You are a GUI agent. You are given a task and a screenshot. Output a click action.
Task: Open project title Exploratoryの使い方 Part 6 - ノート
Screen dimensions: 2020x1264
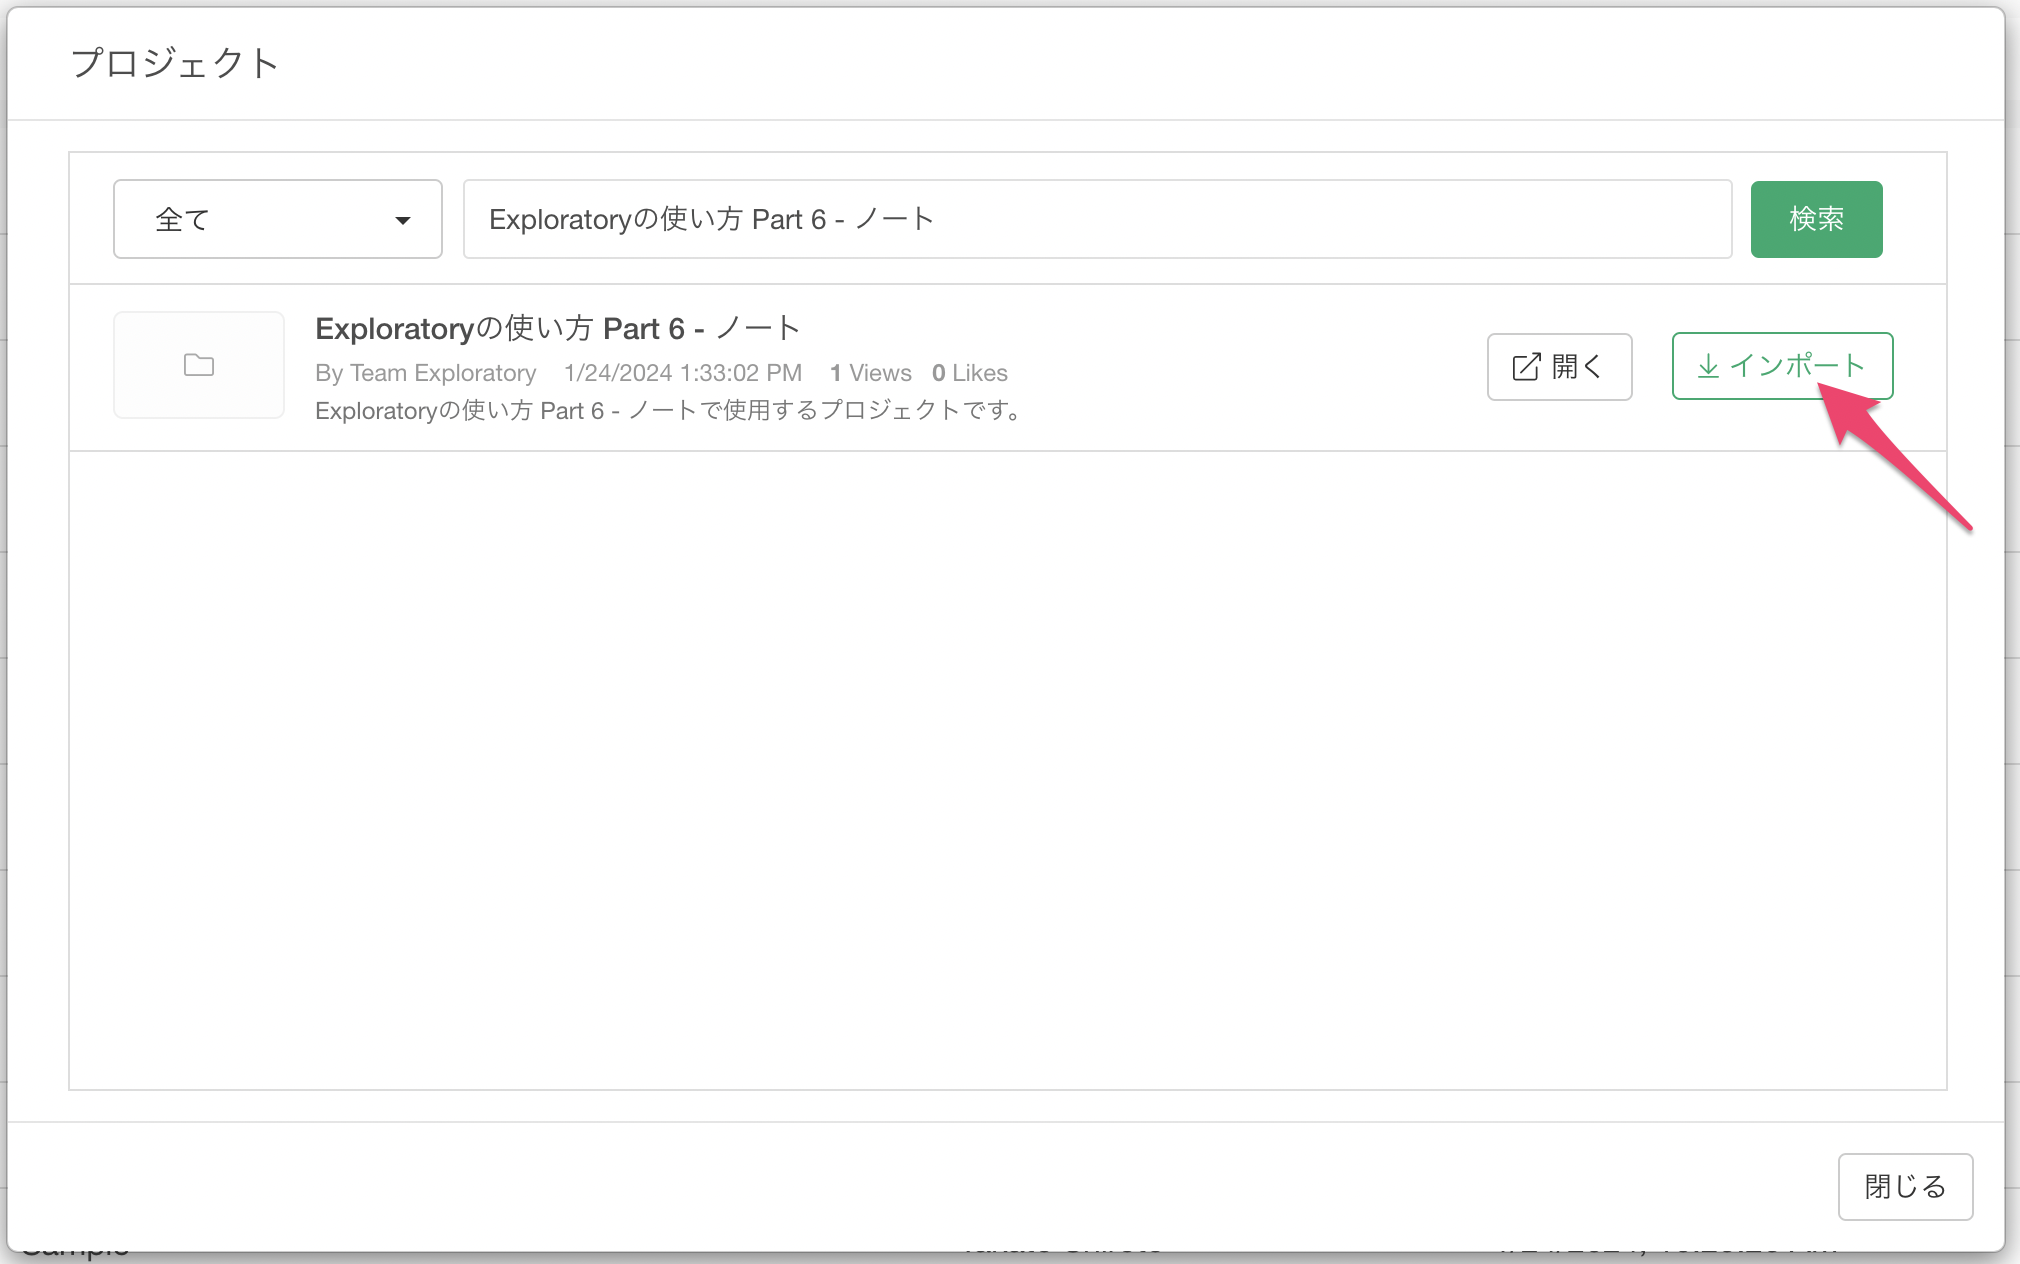point(557,328)
